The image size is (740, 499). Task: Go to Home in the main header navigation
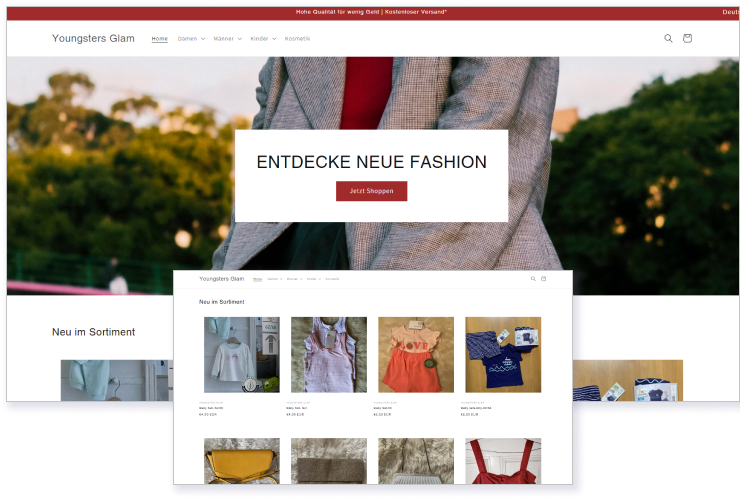(160, 39)
